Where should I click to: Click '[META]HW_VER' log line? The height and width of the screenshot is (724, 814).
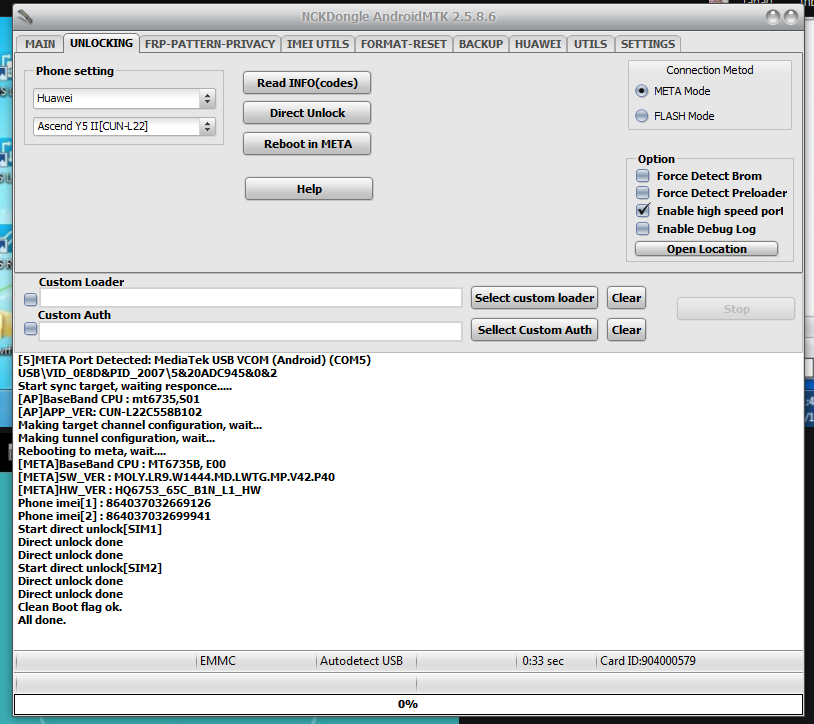click(139, 490)
